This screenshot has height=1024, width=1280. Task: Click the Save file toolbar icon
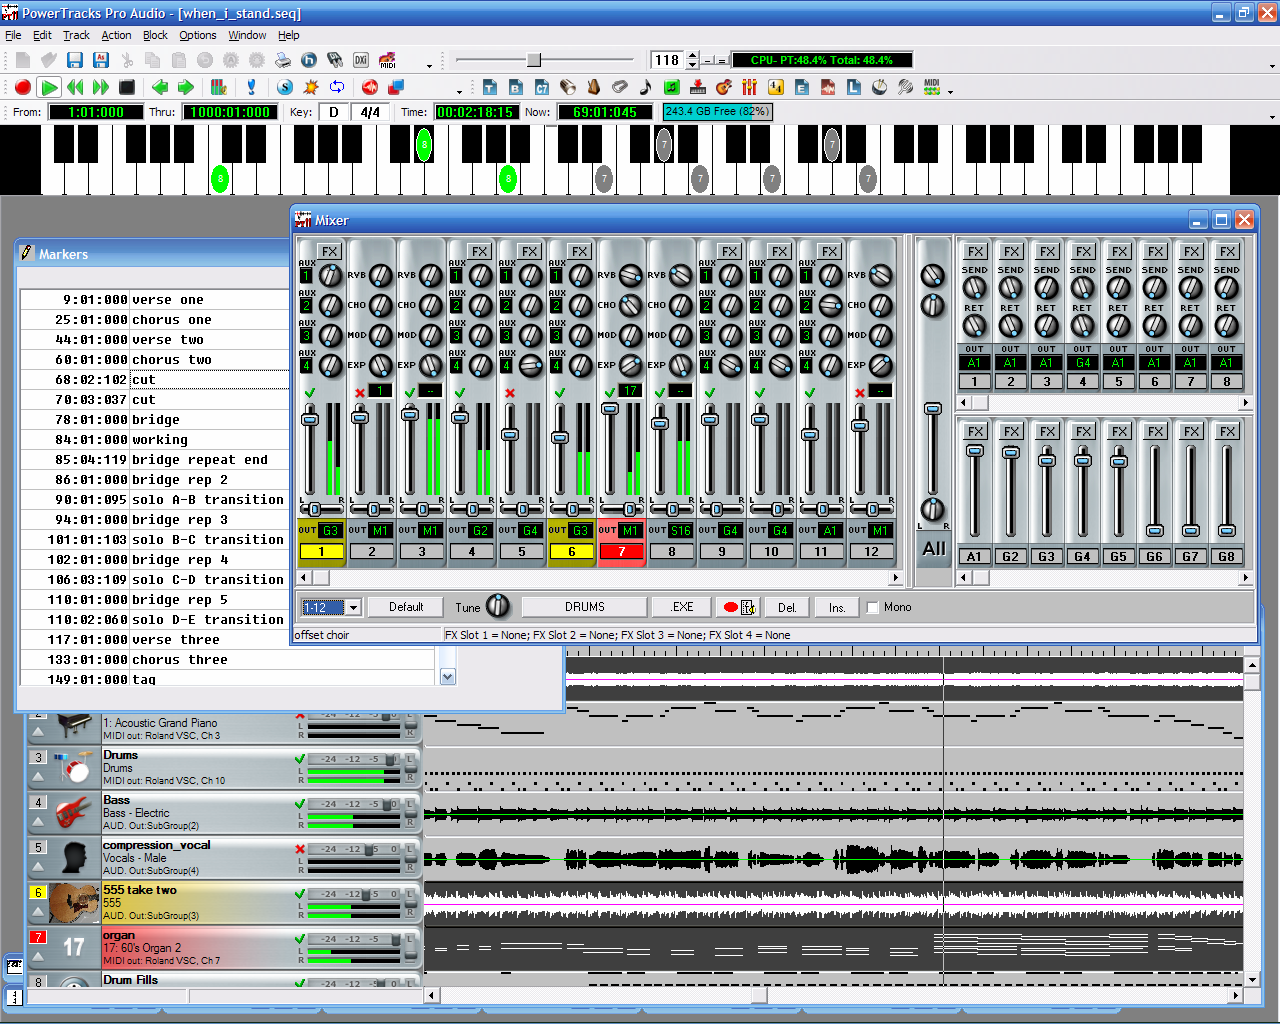(x=75, y=61)
